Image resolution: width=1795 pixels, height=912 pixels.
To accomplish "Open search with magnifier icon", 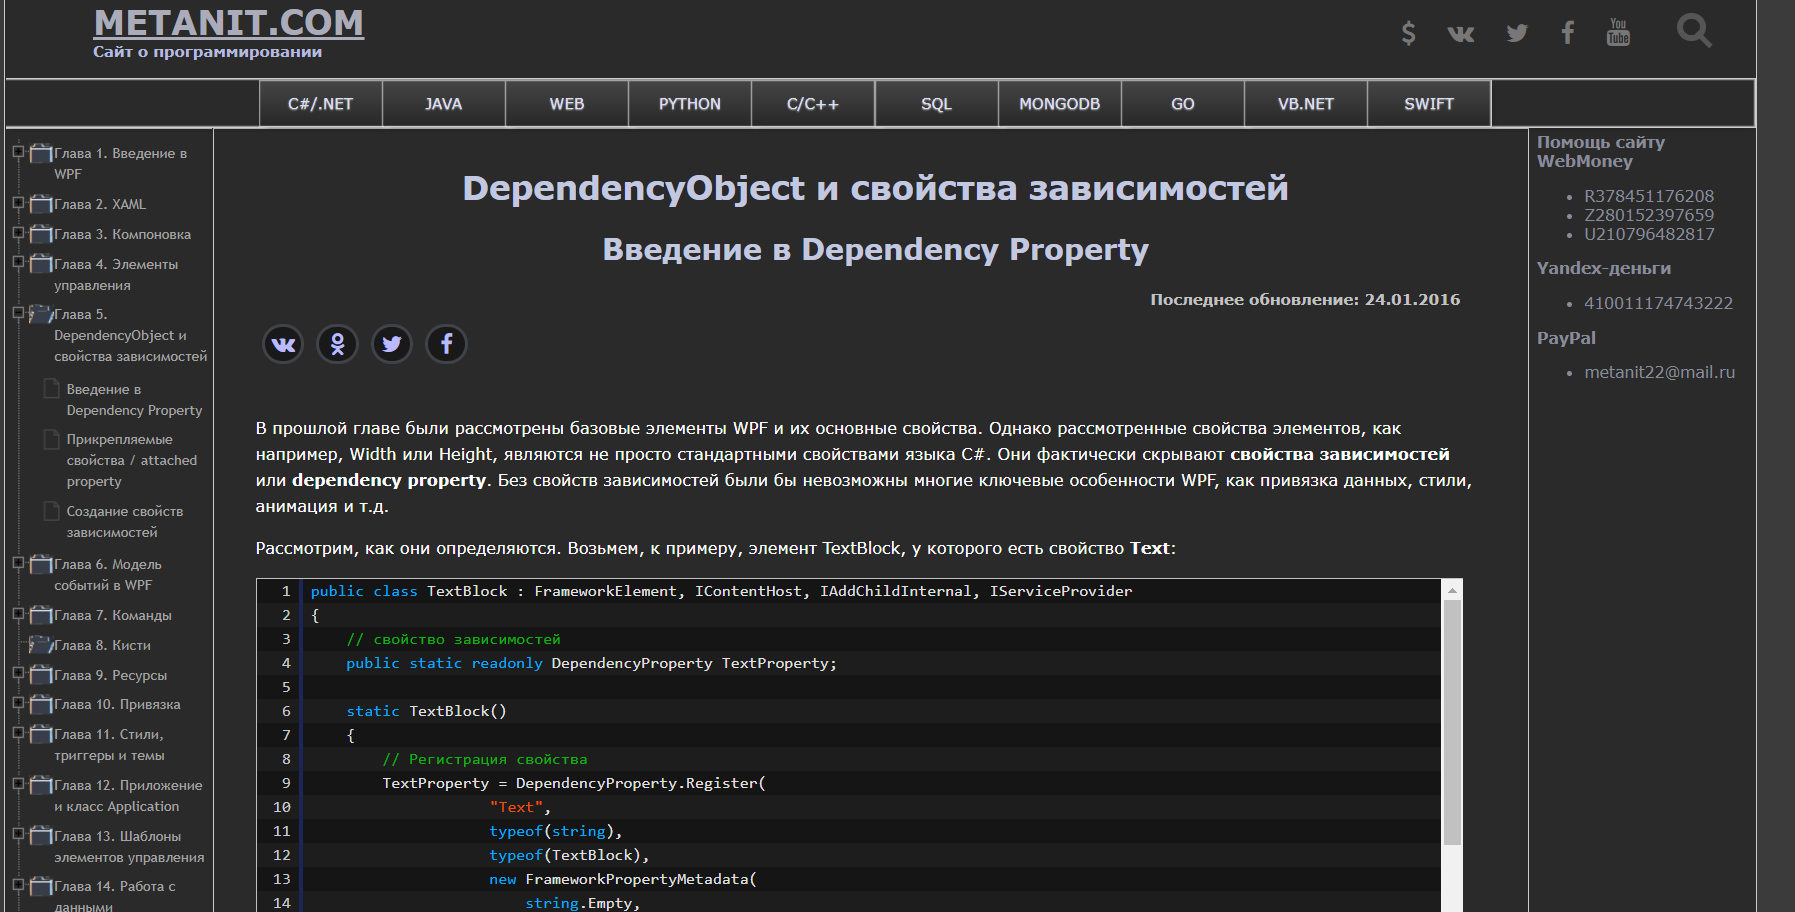I will coord(1693,31).
